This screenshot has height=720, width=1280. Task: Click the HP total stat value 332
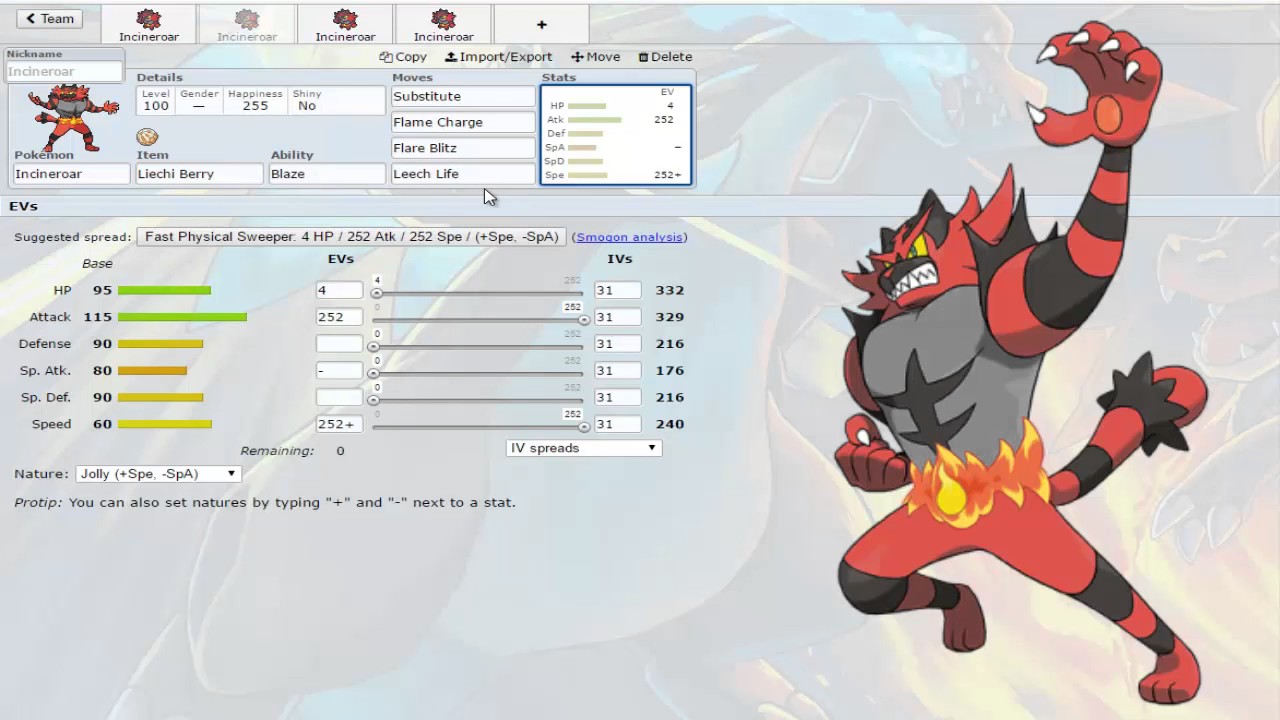click(x=670, y=290)
